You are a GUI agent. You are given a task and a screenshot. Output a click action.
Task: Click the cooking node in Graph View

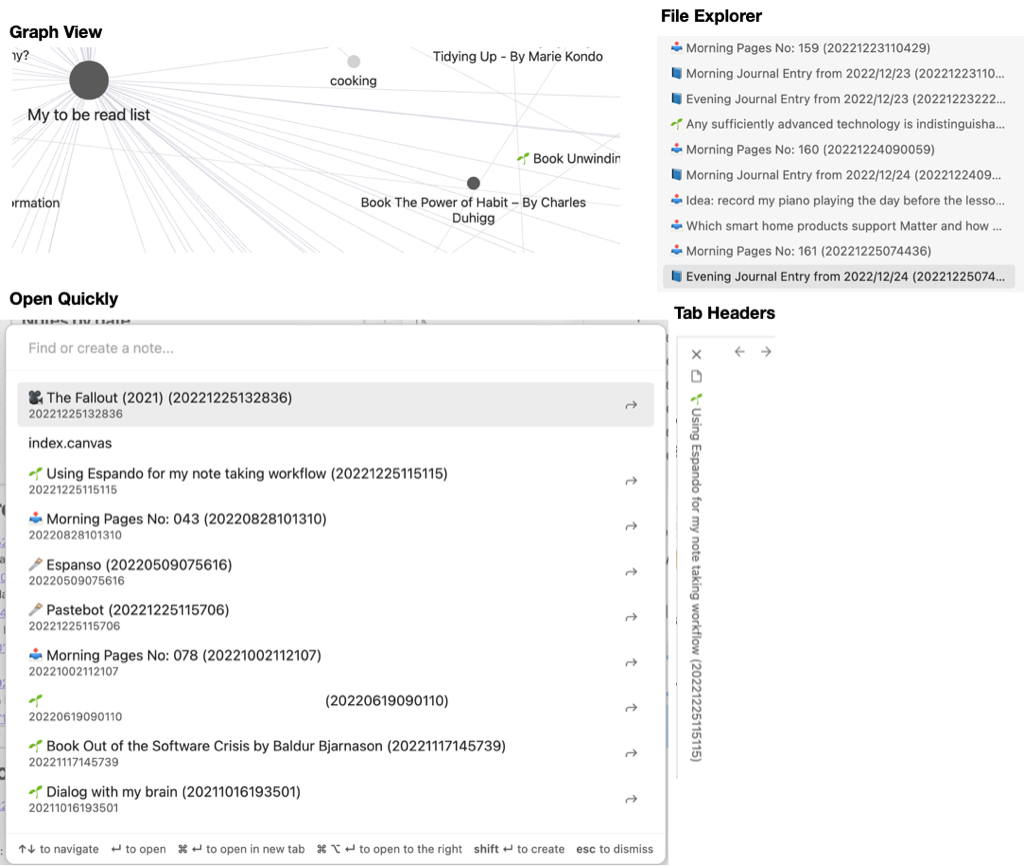point(353,62)
